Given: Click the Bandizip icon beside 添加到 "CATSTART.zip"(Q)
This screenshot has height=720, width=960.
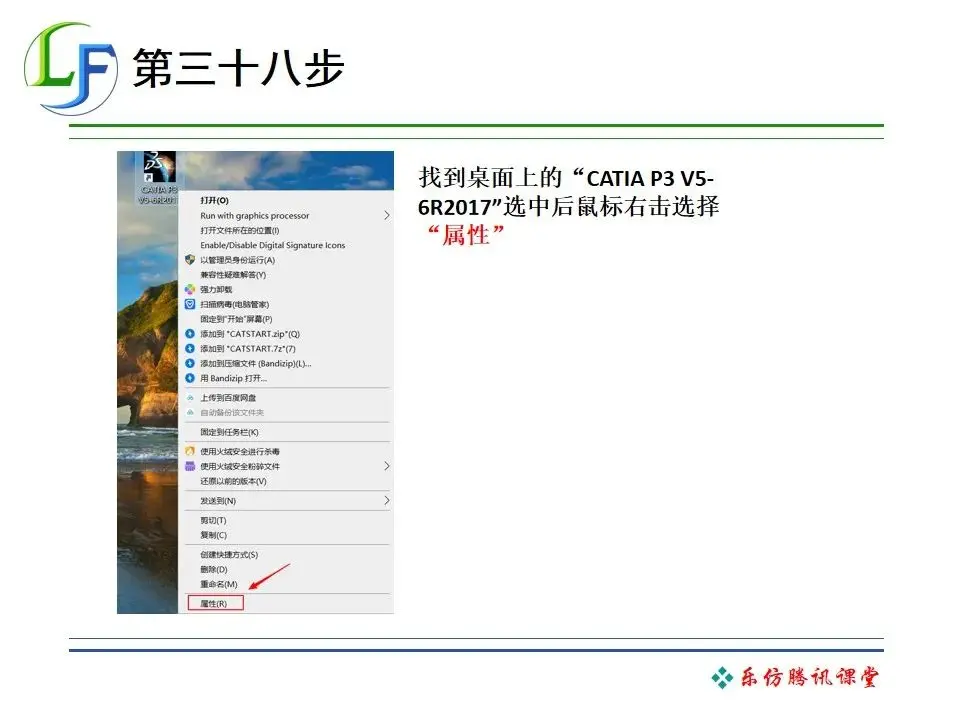Looking at the screenshot, I should pos(190,334).
